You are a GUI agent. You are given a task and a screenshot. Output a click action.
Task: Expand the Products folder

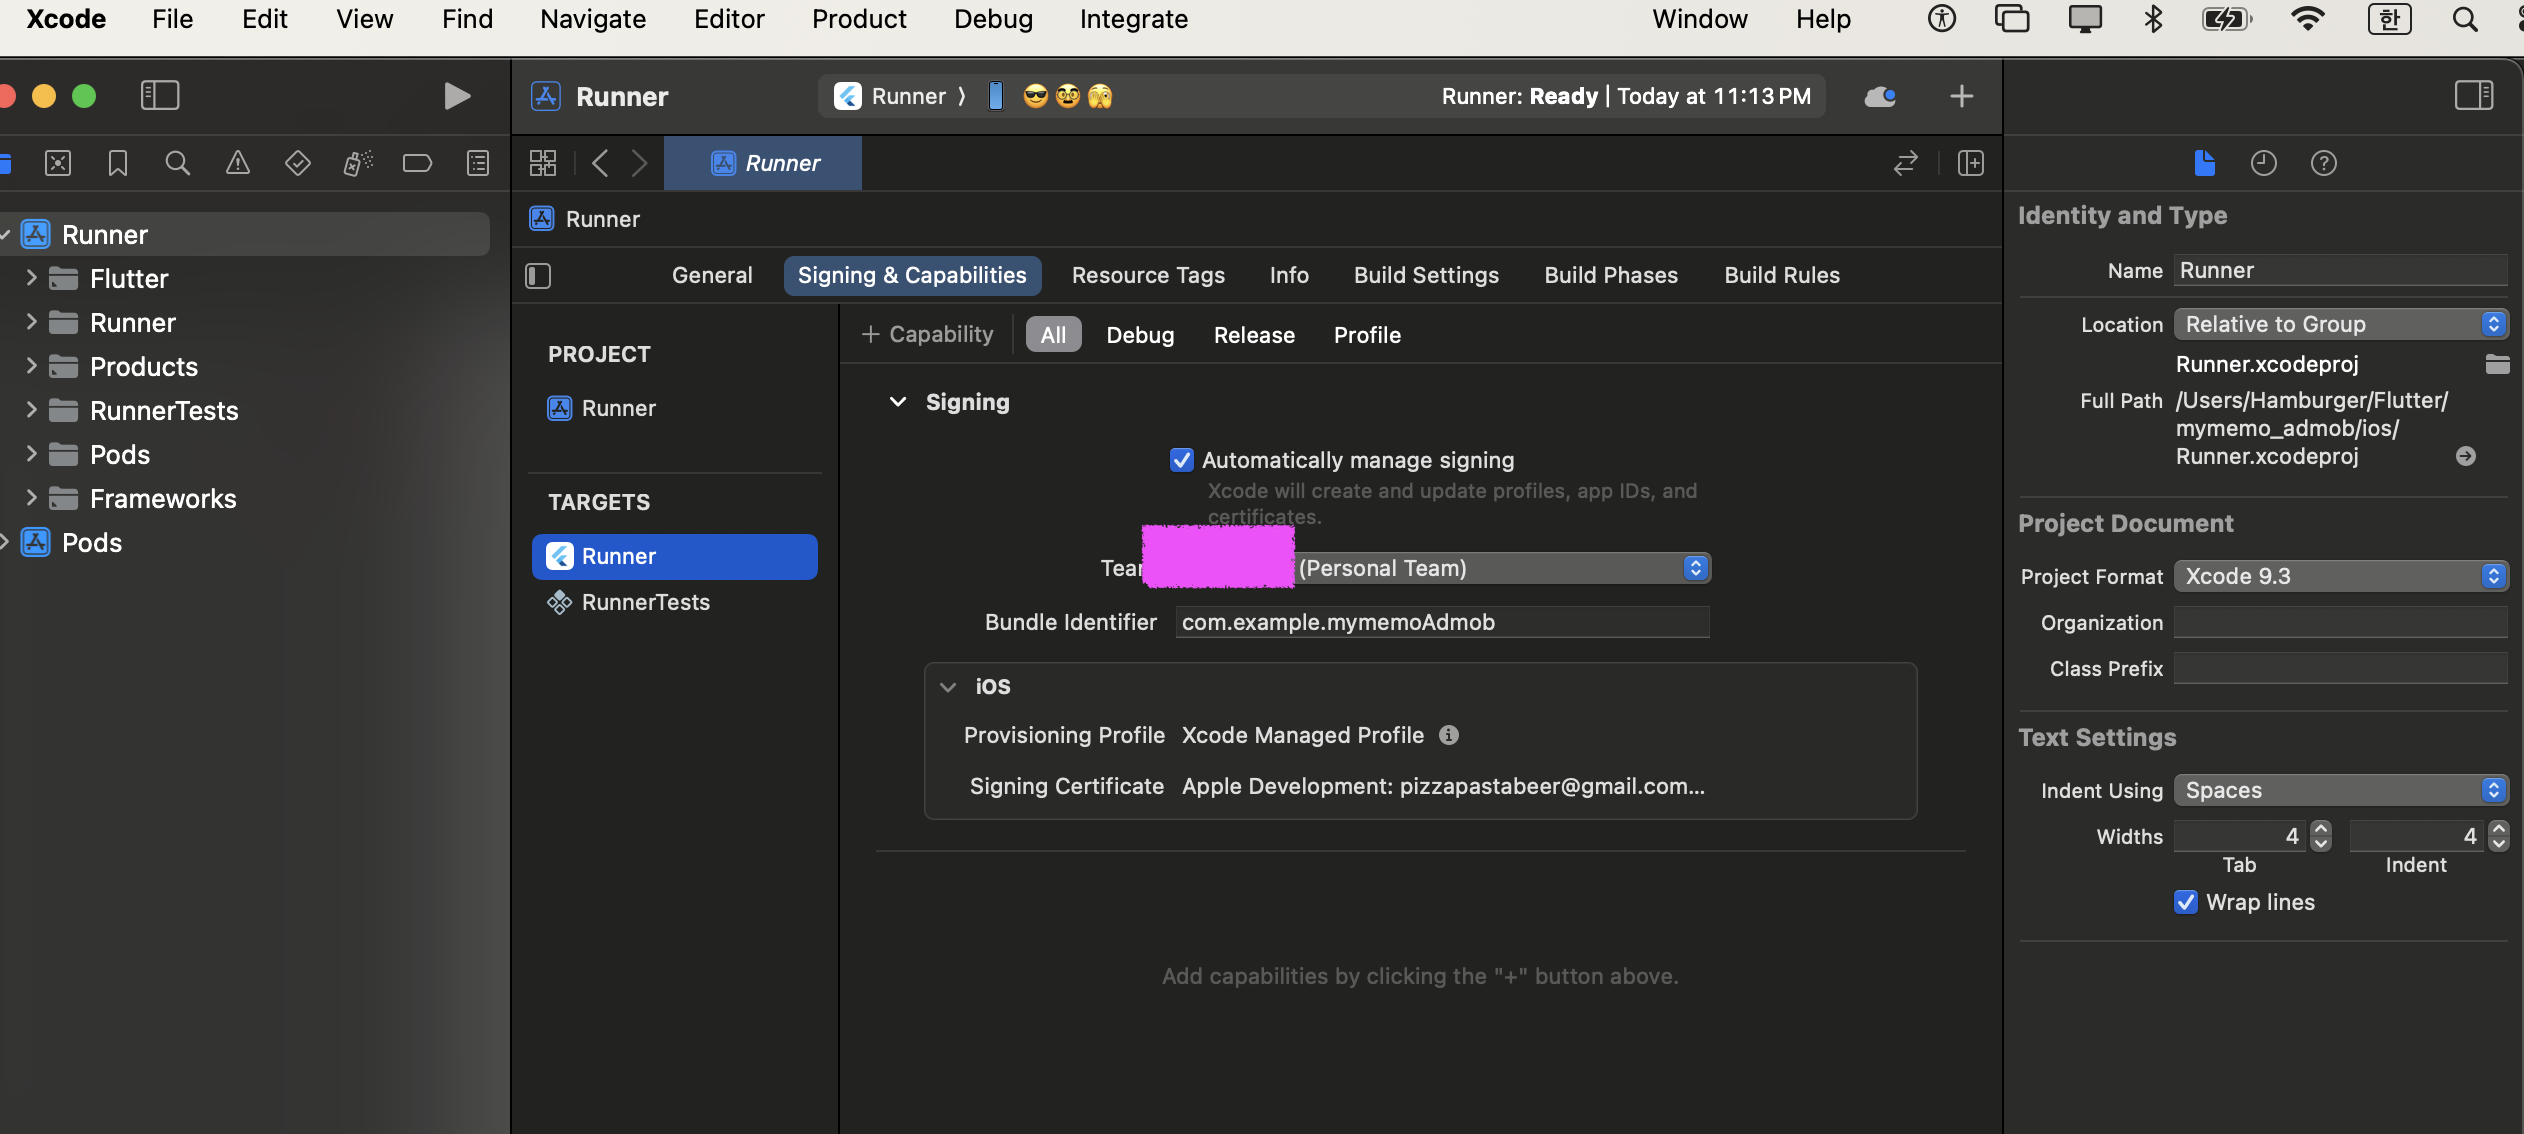pyautogui.click(x=31, y=366)
